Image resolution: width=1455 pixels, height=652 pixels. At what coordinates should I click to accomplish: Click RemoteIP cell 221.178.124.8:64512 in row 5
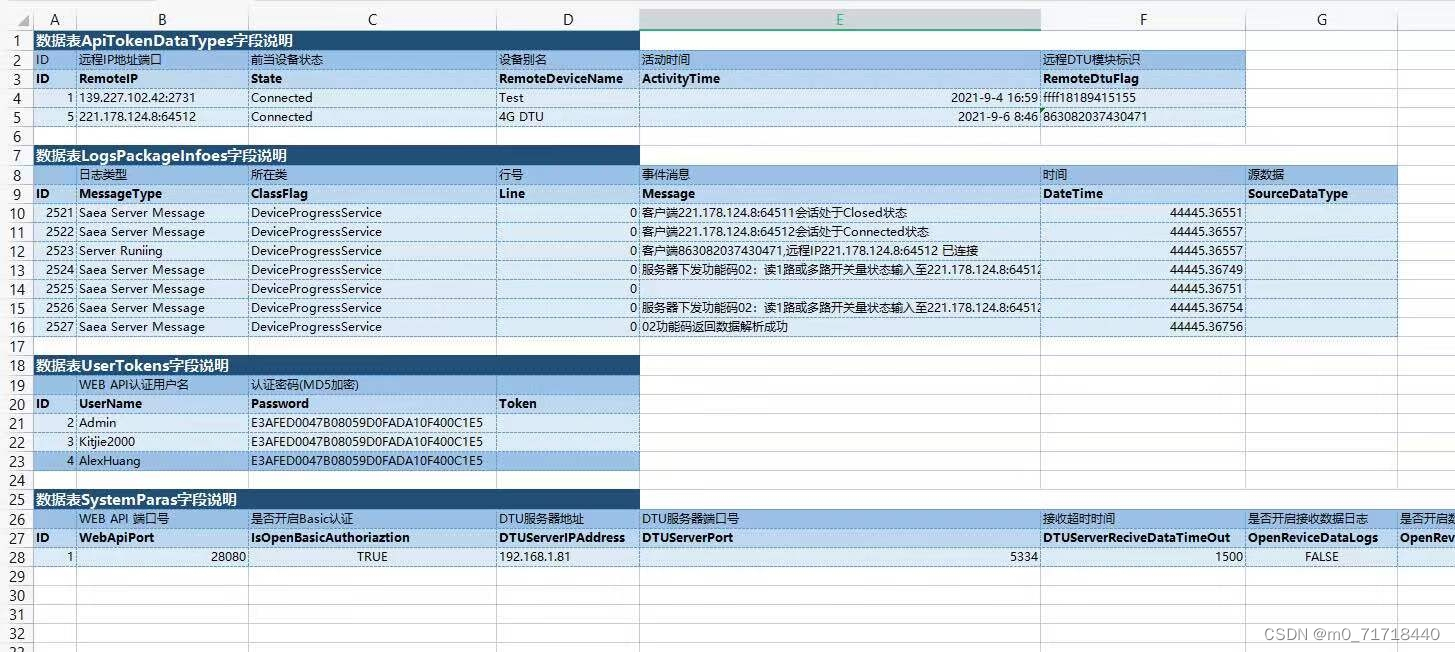[162, 117]
